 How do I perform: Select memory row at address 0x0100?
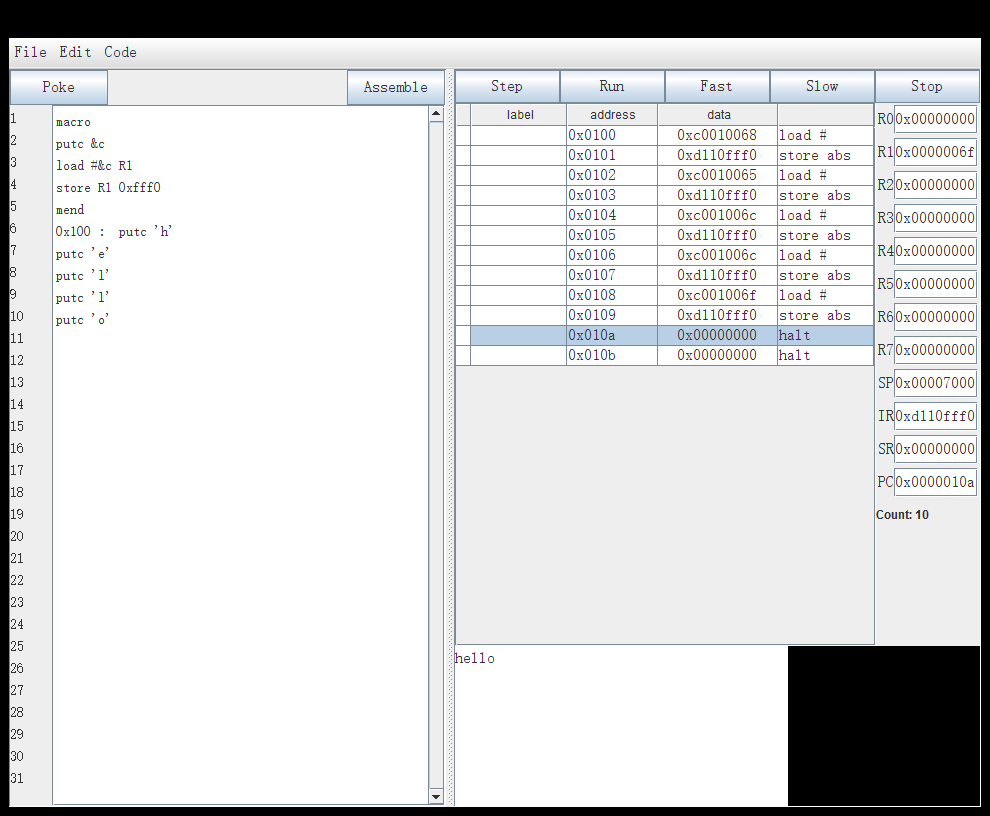[x=612, y=135]
